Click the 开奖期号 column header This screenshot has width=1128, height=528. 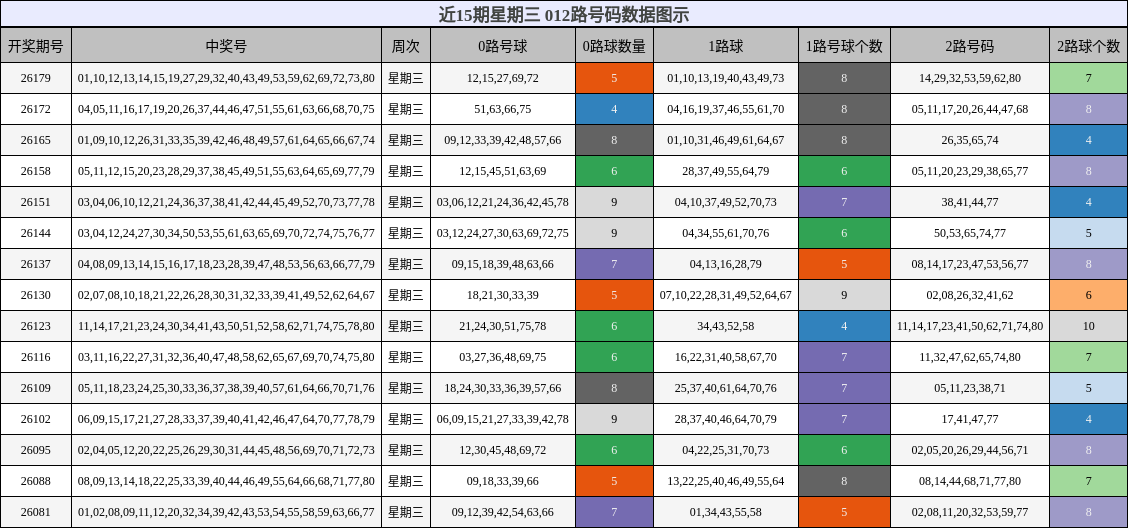pyautogui.click(x=36, y=45)
